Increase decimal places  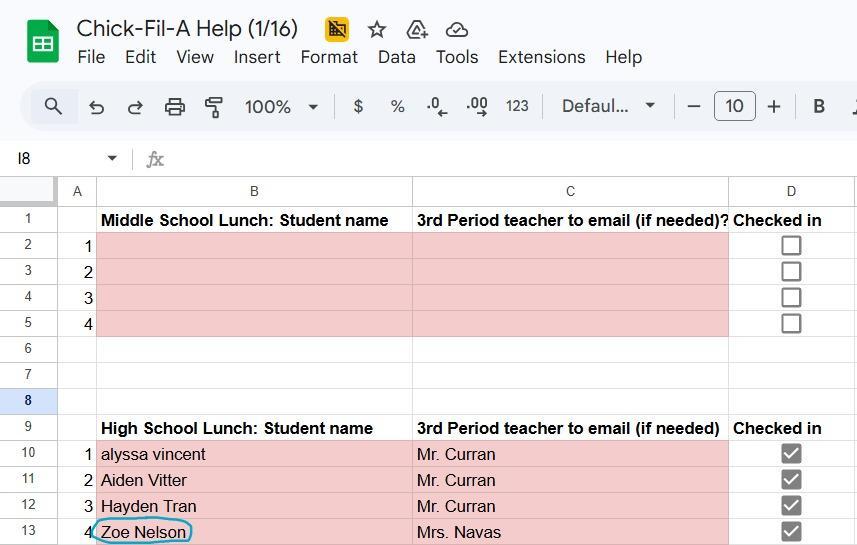(477, 106)
